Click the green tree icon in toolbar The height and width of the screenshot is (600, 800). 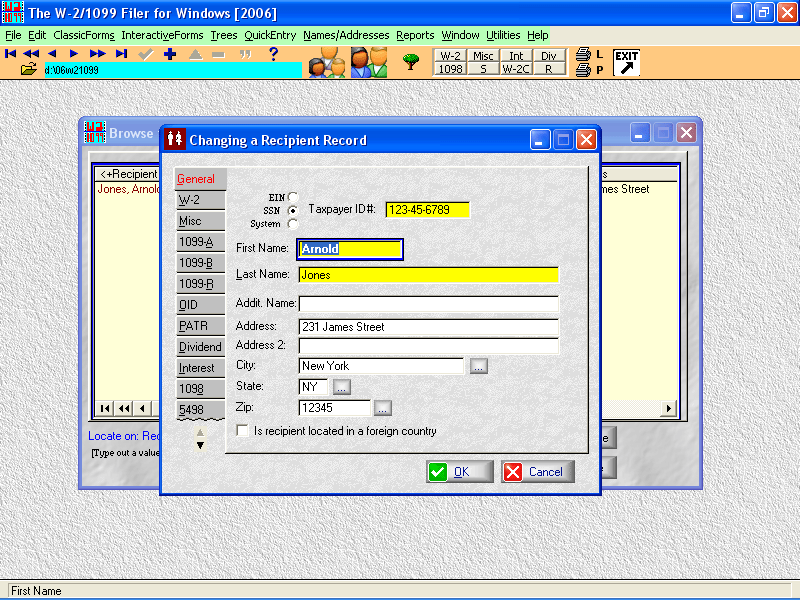(x=411, y=62)
